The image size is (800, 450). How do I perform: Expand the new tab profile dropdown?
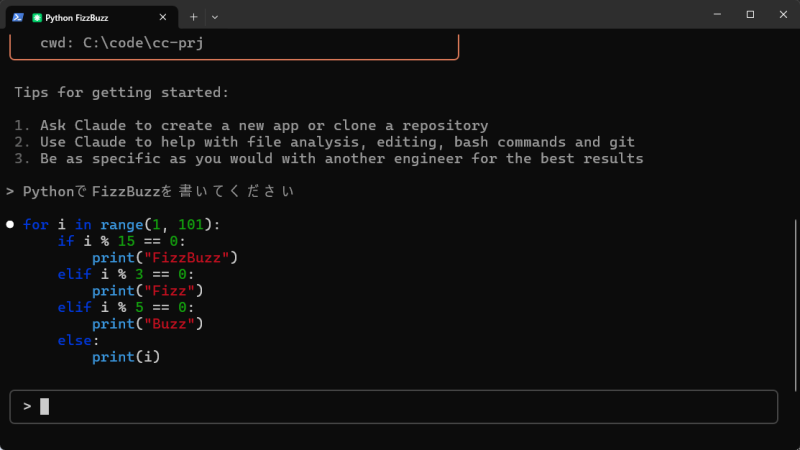click(x=215, y=17)
